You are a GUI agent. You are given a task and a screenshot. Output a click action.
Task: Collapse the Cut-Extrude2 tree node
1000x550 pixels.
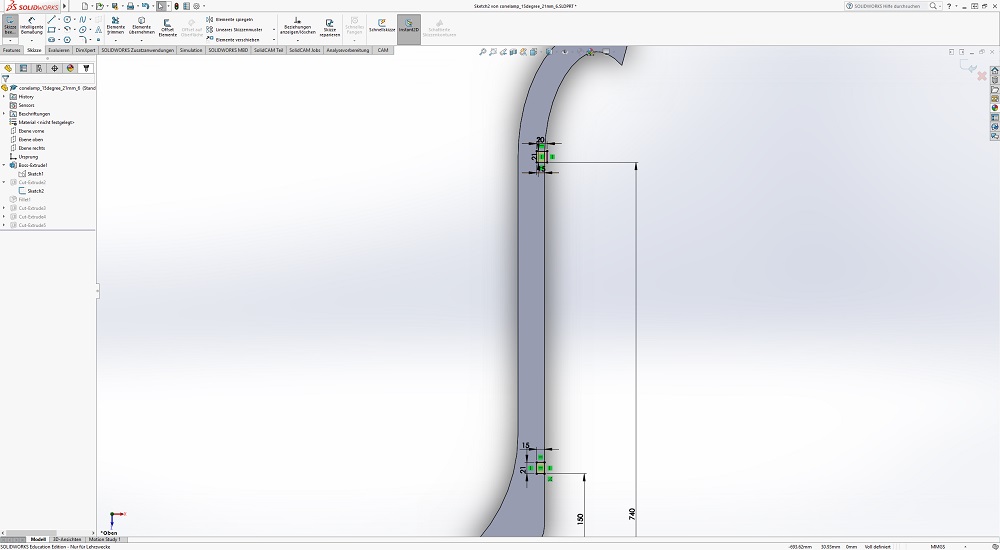[x=4, y=182]
